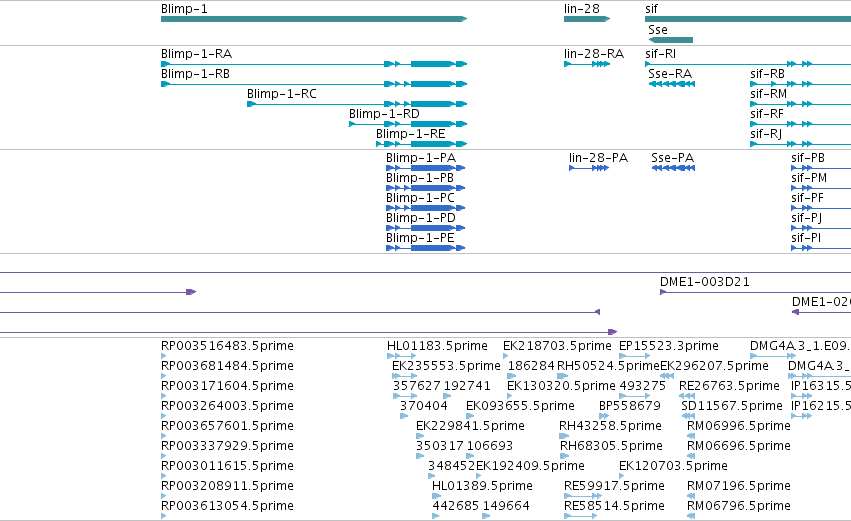Open EST RP003613054.5prime
The height and width of the screenshot is (521, 851).
(x=227, y=506)
